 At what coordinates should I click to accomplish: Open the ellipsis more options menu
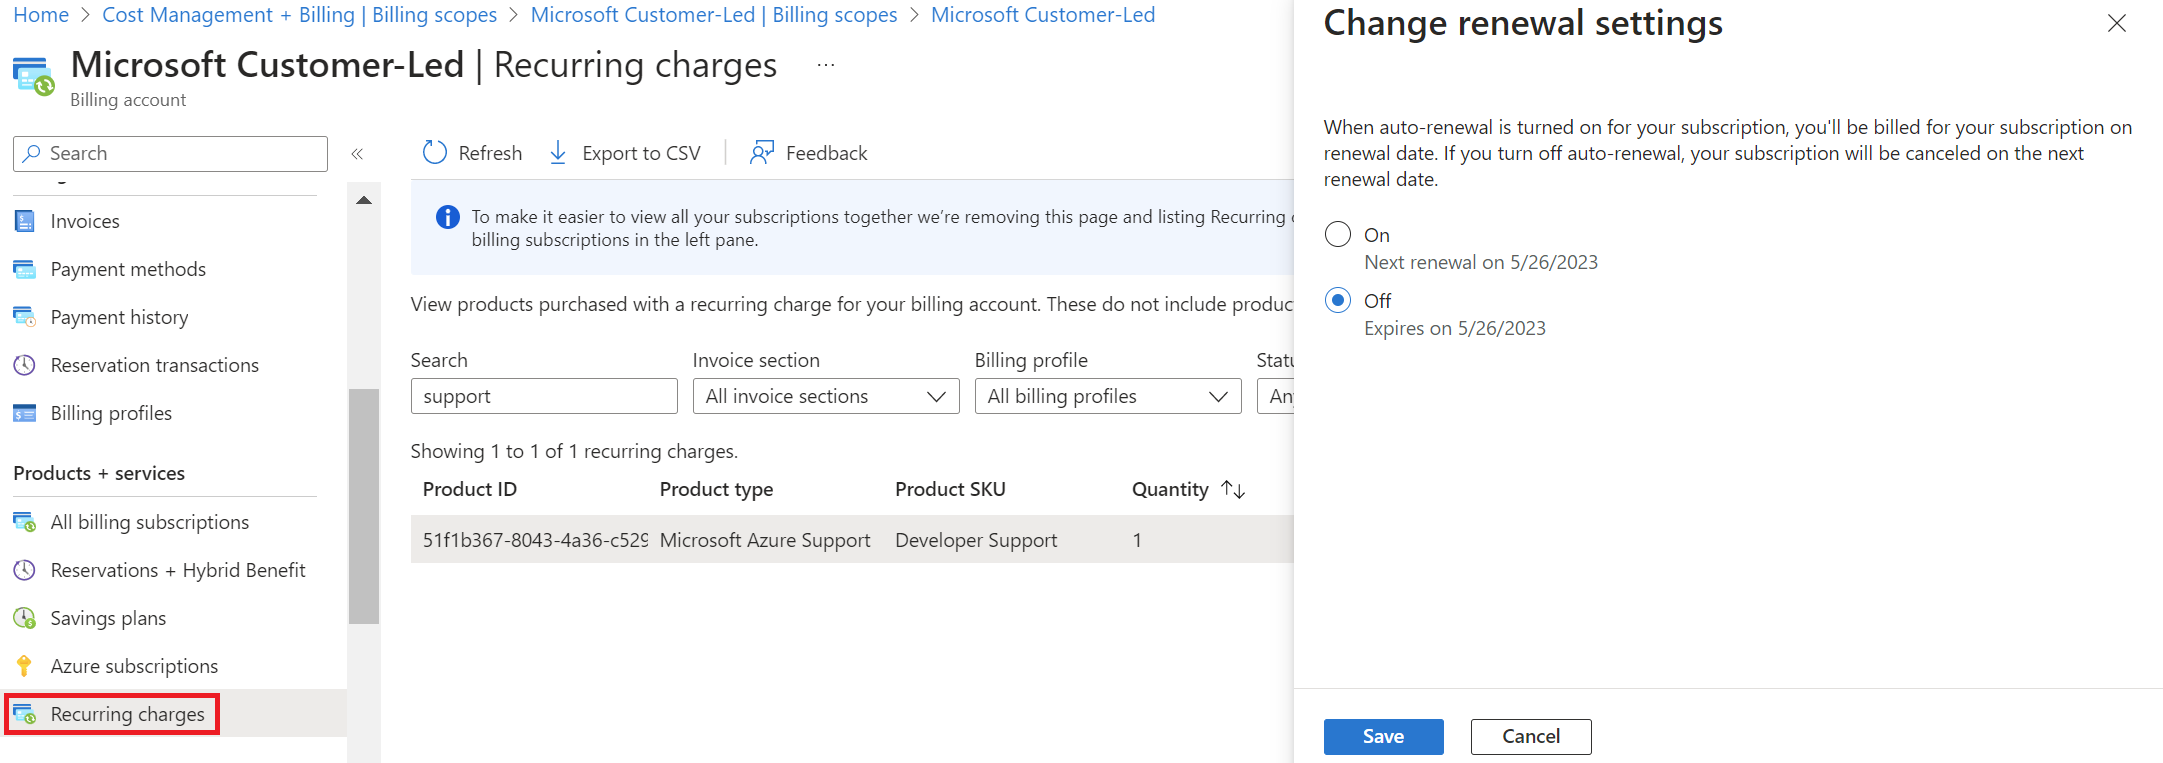pyautogui.click(x=826, y=65)
